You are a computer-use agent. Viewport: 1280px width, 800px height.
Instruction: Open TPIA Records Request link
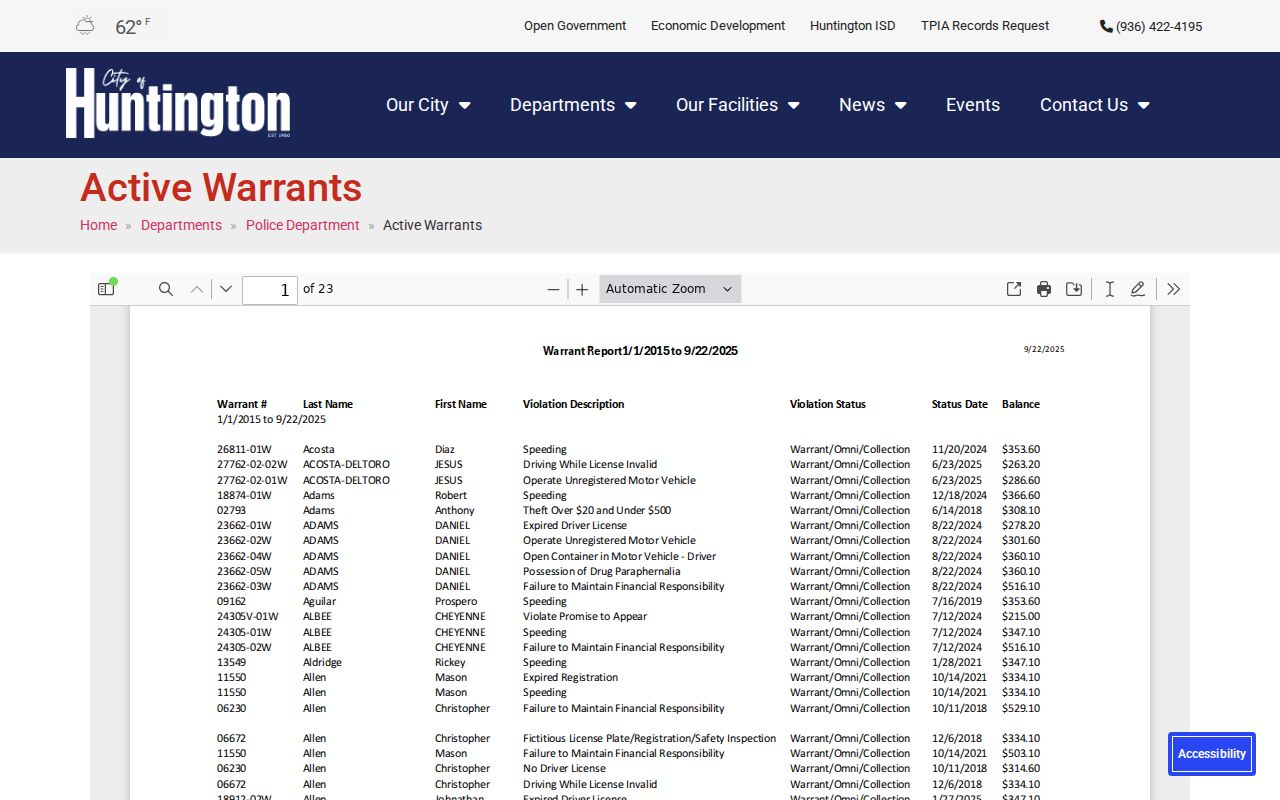coord(985,26)
